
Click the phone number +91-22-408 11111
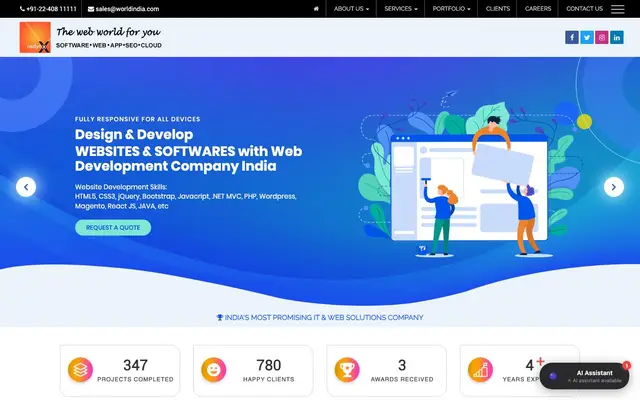48,9
